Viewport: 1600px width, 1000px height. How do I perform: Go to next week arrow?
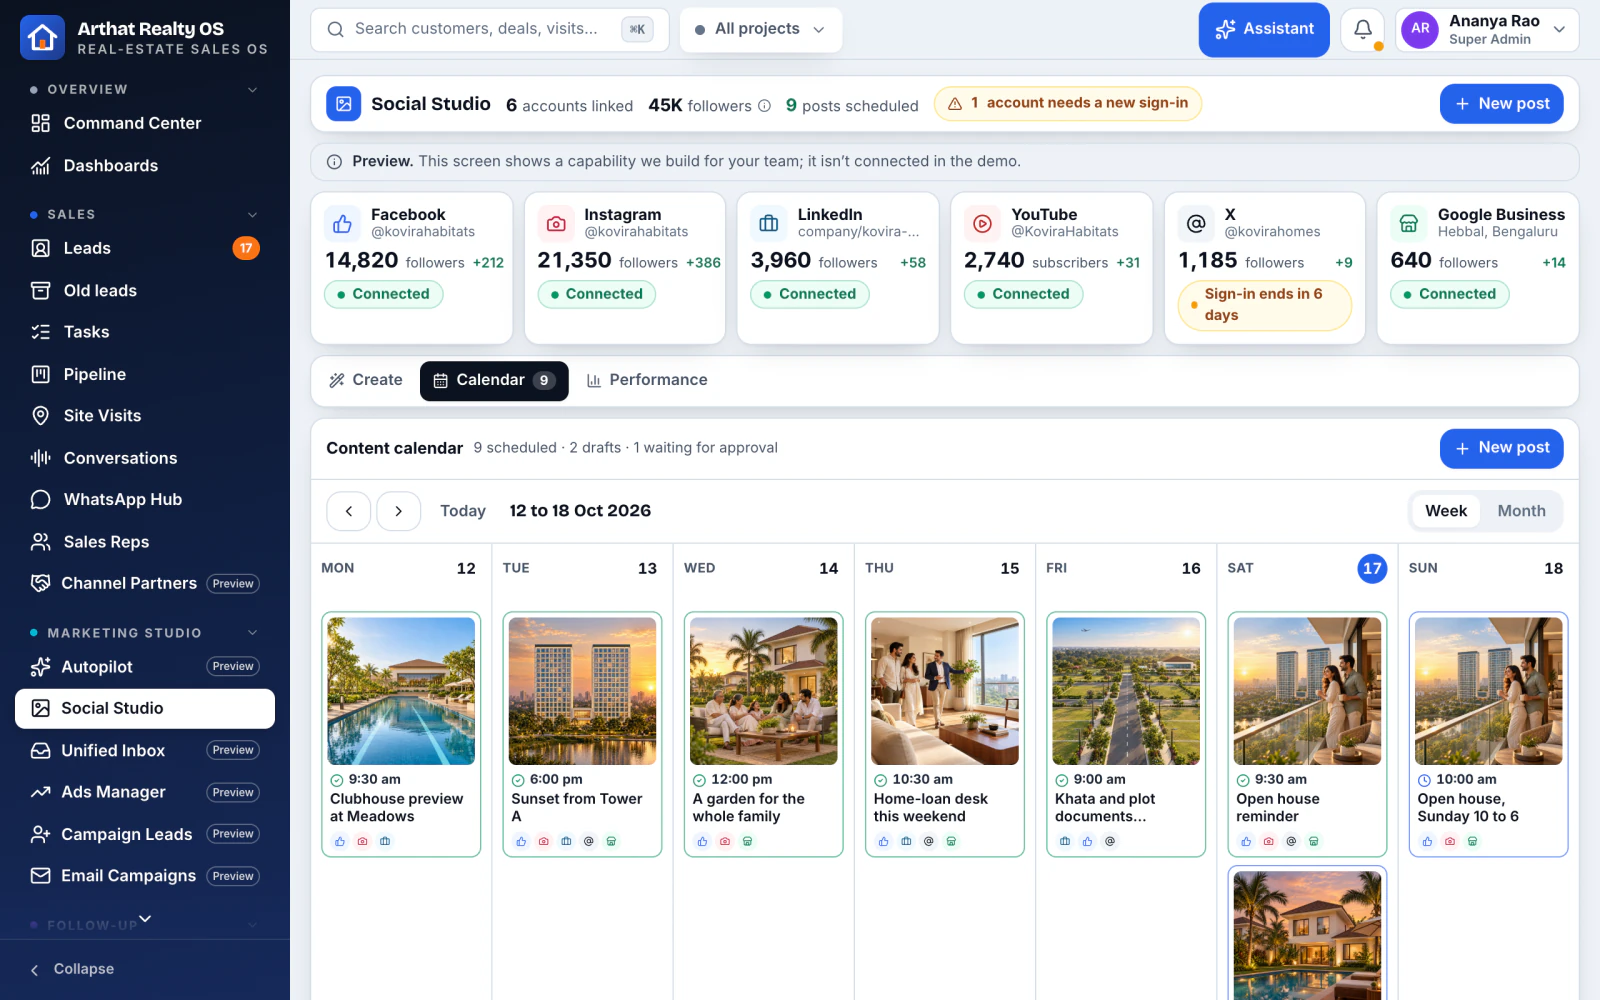(398, 511)
